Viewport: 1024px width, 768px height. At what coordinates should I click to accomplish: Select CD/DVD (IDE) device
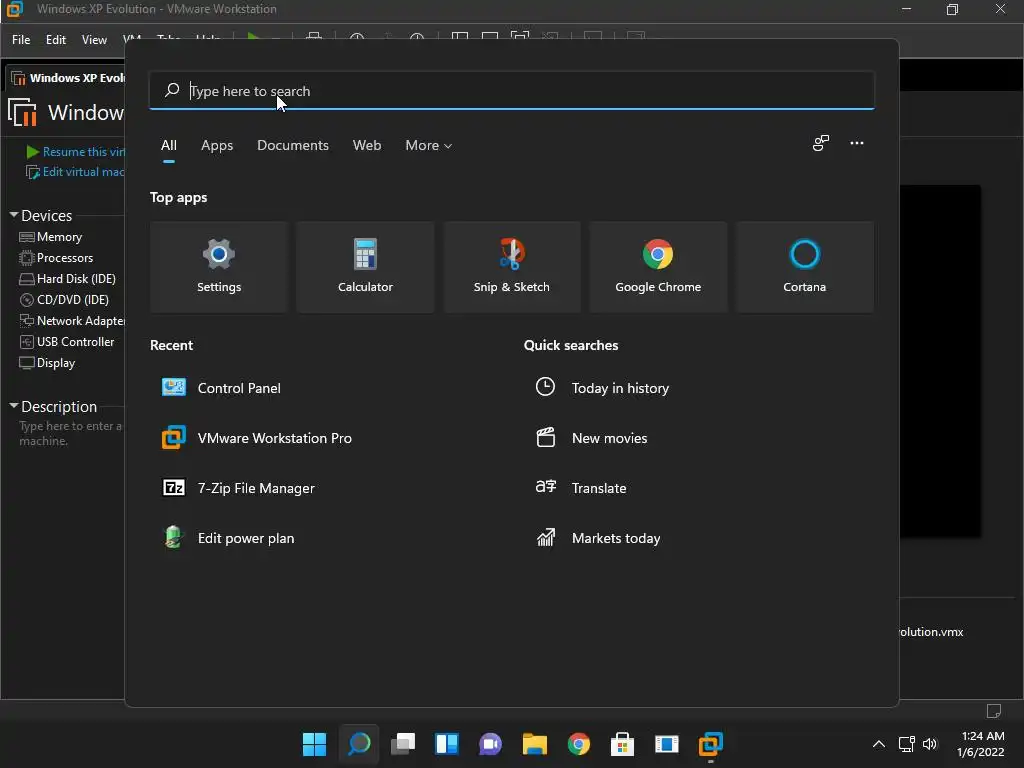[x=64, y=300]
